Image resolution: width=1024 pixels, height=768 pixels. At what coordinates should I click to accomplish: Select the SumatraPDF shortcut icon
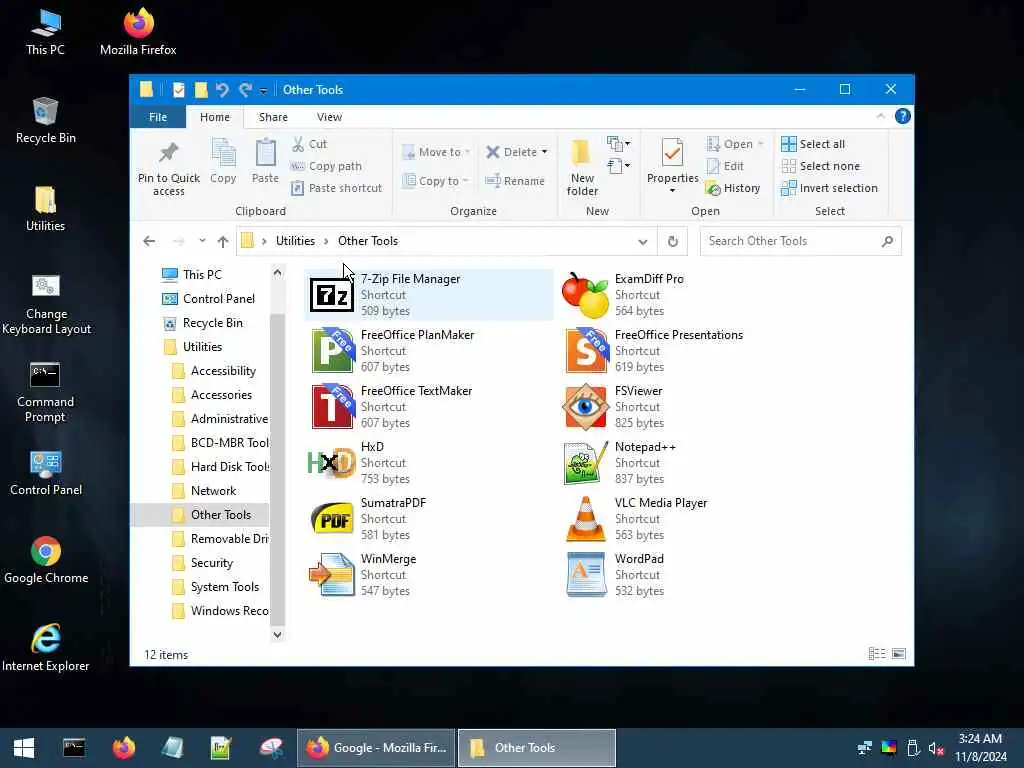tap(332, 519)
